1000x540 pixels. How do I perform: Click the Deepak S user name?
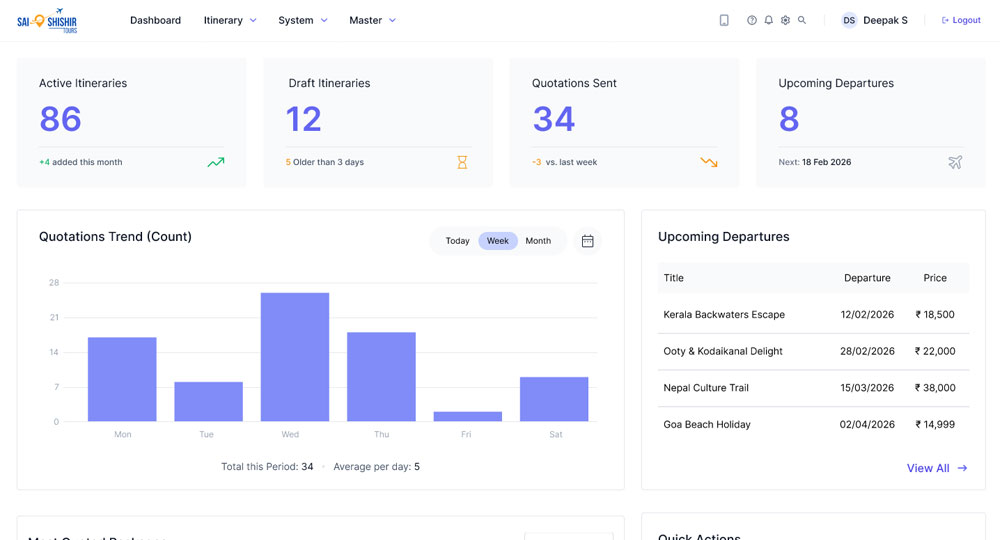pyautogui.click(x=885, y=20)
